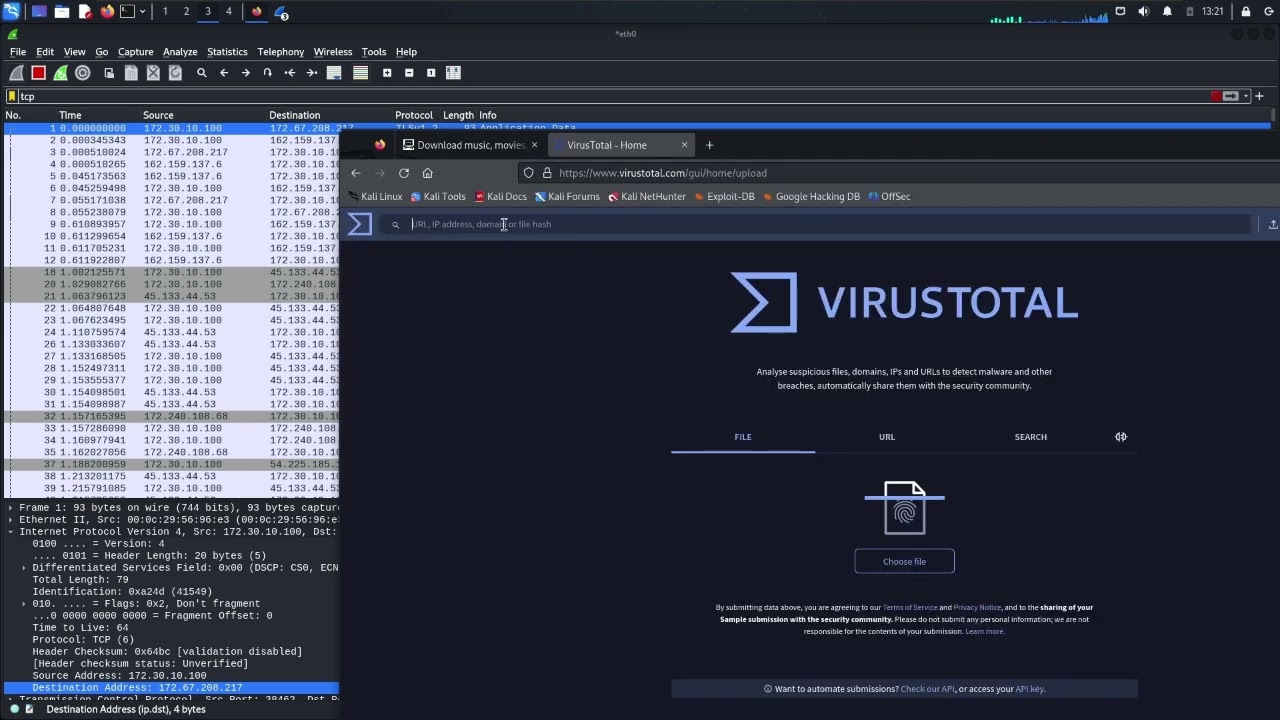Viewport: 1280px width, 720px height.
Task: Open the Statistics menu
Action: click(x=227, y=52)
